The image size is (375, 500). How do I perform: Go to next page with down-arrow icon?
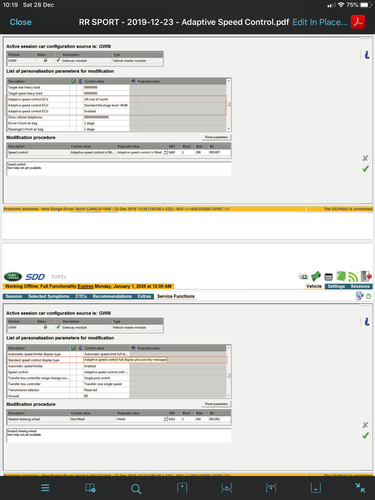316,488
